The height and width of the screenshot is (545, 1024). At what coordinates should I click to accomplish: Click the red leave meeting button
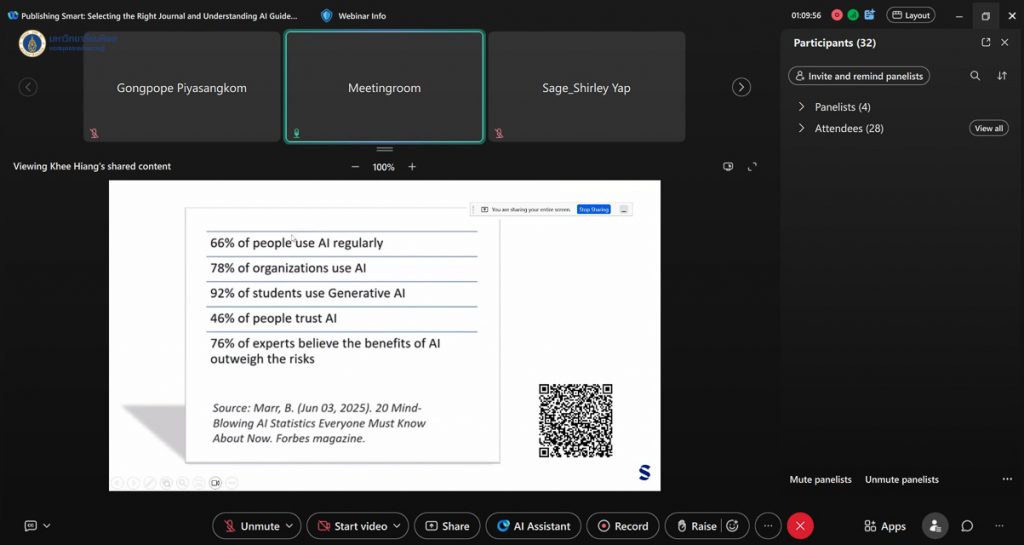click(x=799, y=526)
